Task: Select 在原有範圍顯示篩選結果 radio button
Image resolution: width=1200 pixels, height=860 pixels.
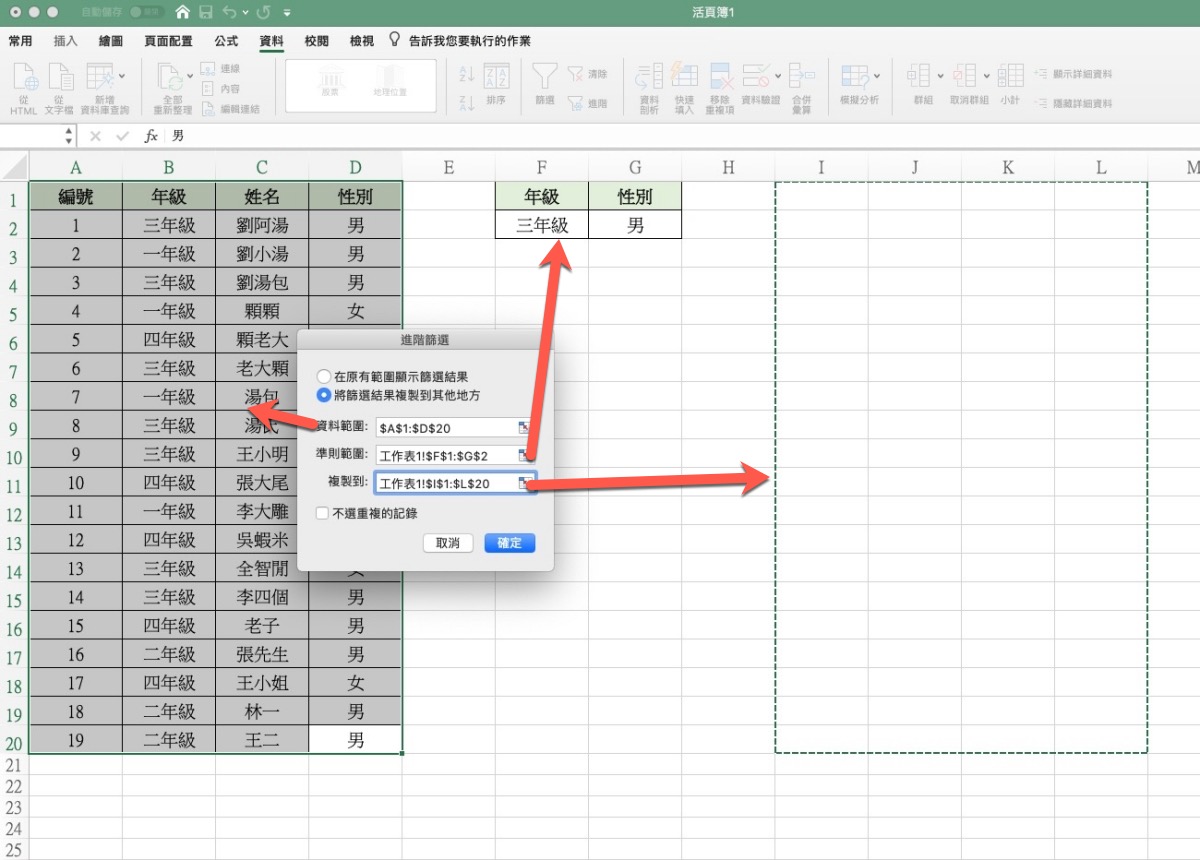Action: tap(324, 377)
